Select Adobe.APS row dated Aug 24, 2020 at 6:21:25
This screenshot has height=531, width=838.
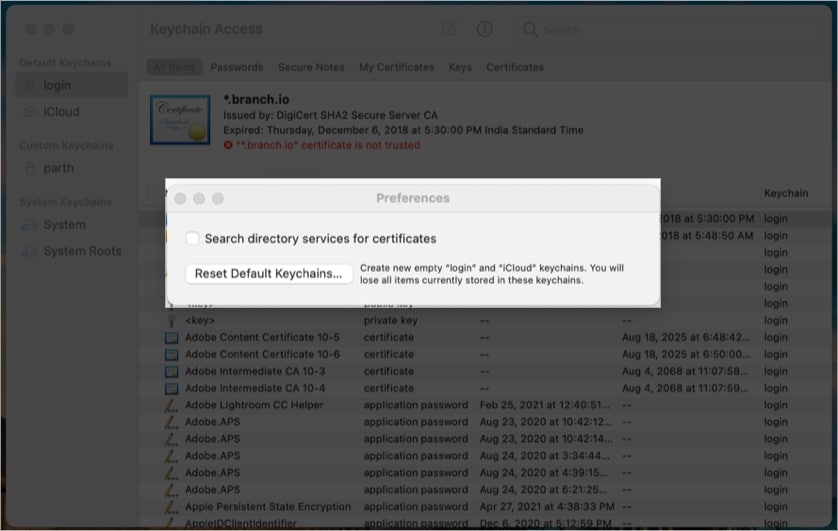[x=486, y=490]
